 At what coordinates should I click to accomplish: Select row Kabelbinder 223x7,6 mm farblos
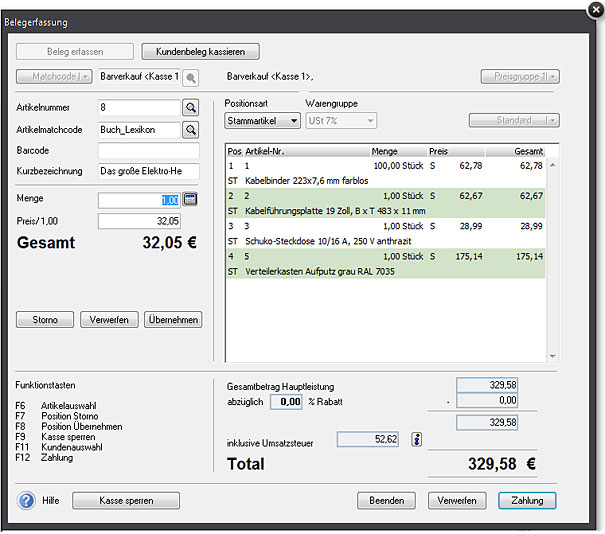(385, 173)
